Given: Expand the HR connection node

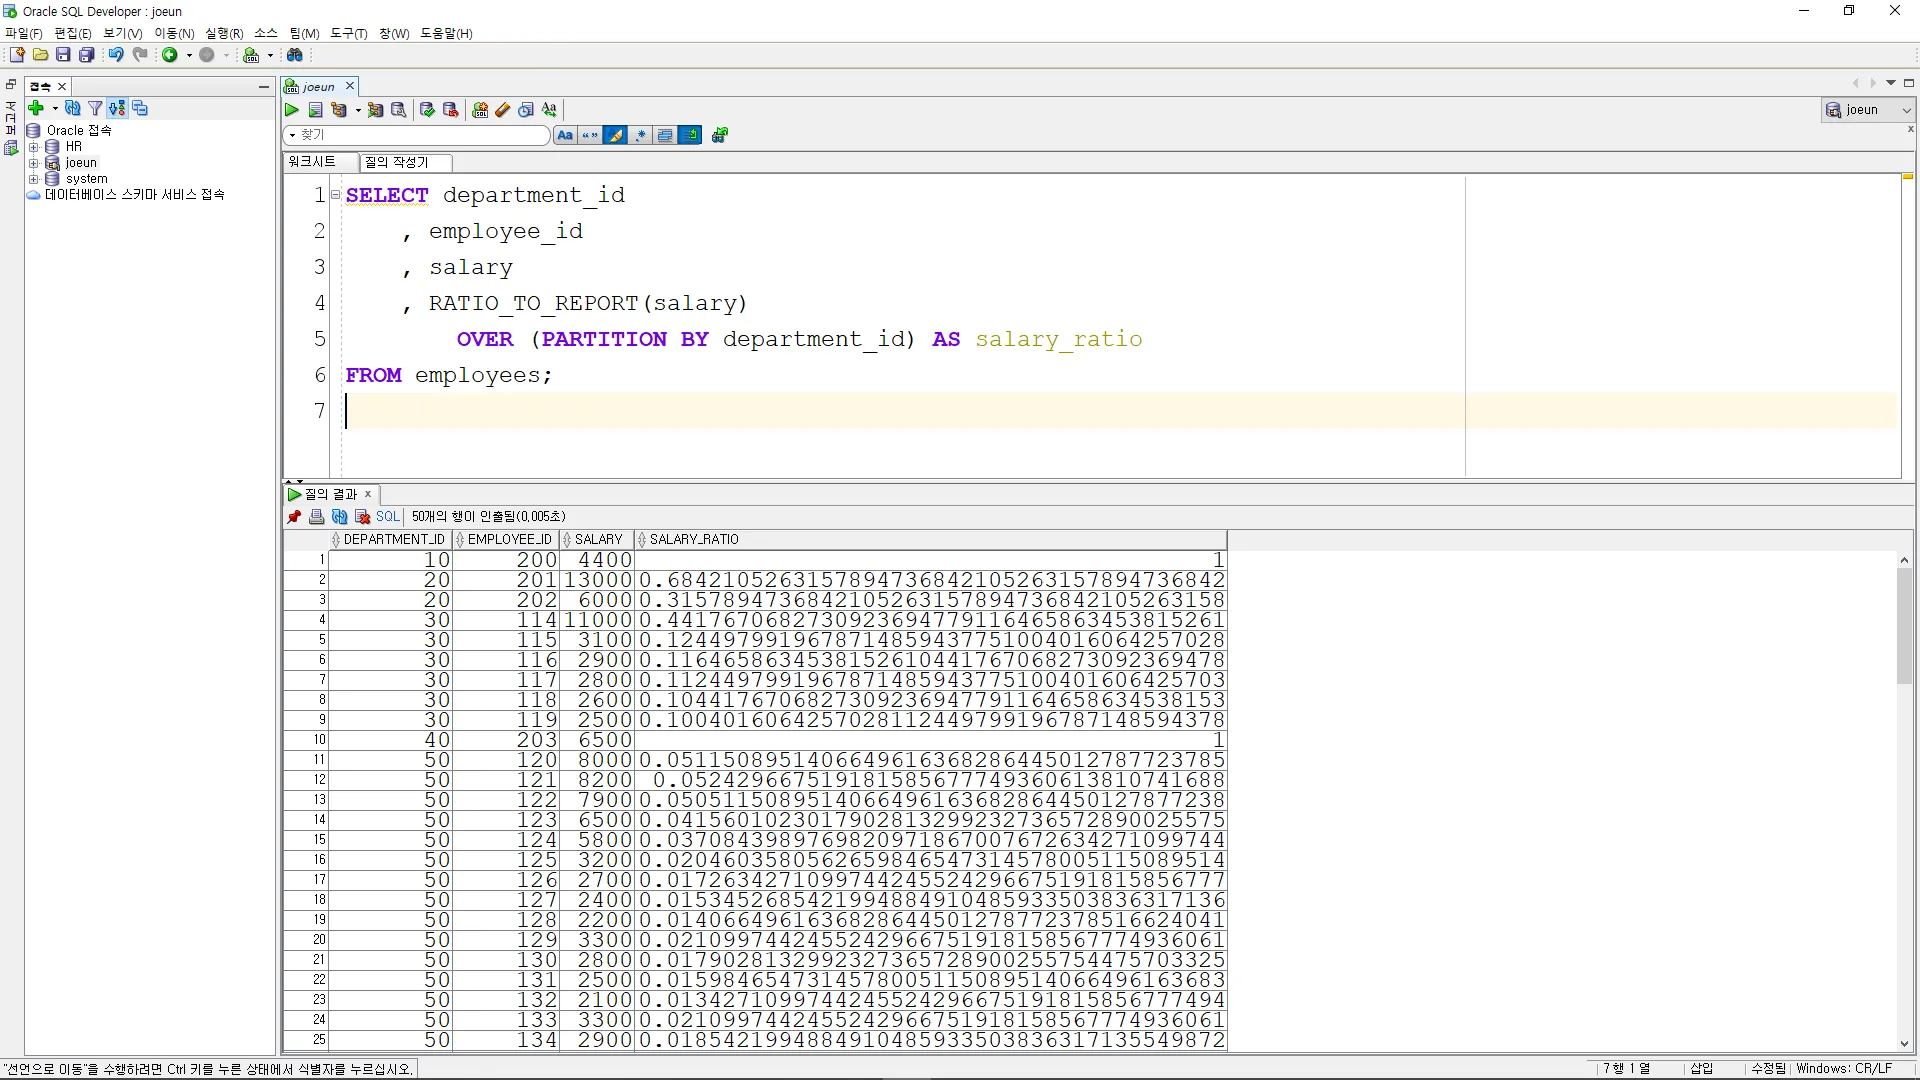Looking at the screenshot, I should (x=33, y=147).
